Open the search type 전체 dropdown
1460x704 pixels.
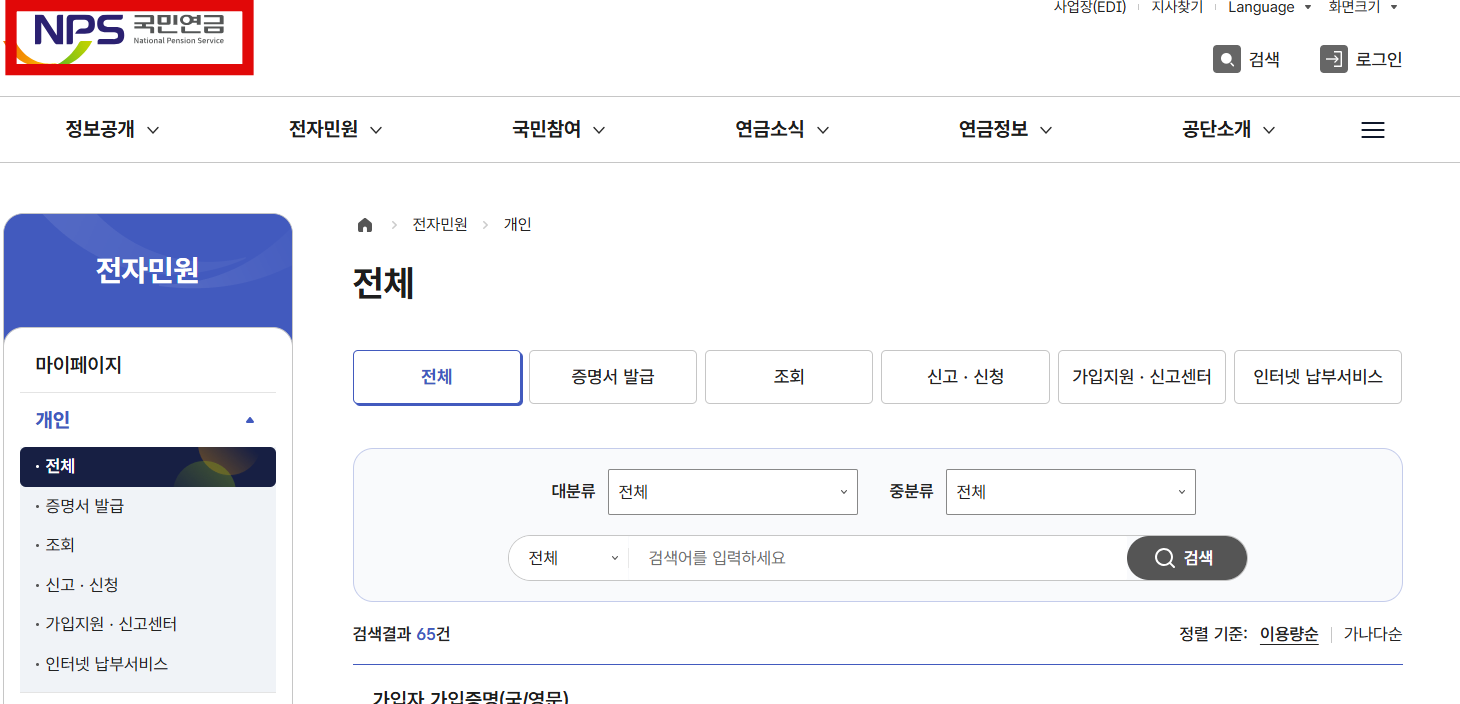pyautogui.click(x=568, y=557)
